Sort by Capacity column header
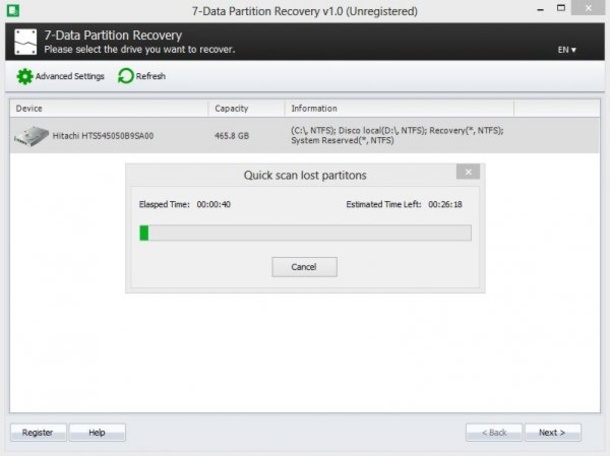The width and height of the screenshot is (610, 456). coord(246,109)
